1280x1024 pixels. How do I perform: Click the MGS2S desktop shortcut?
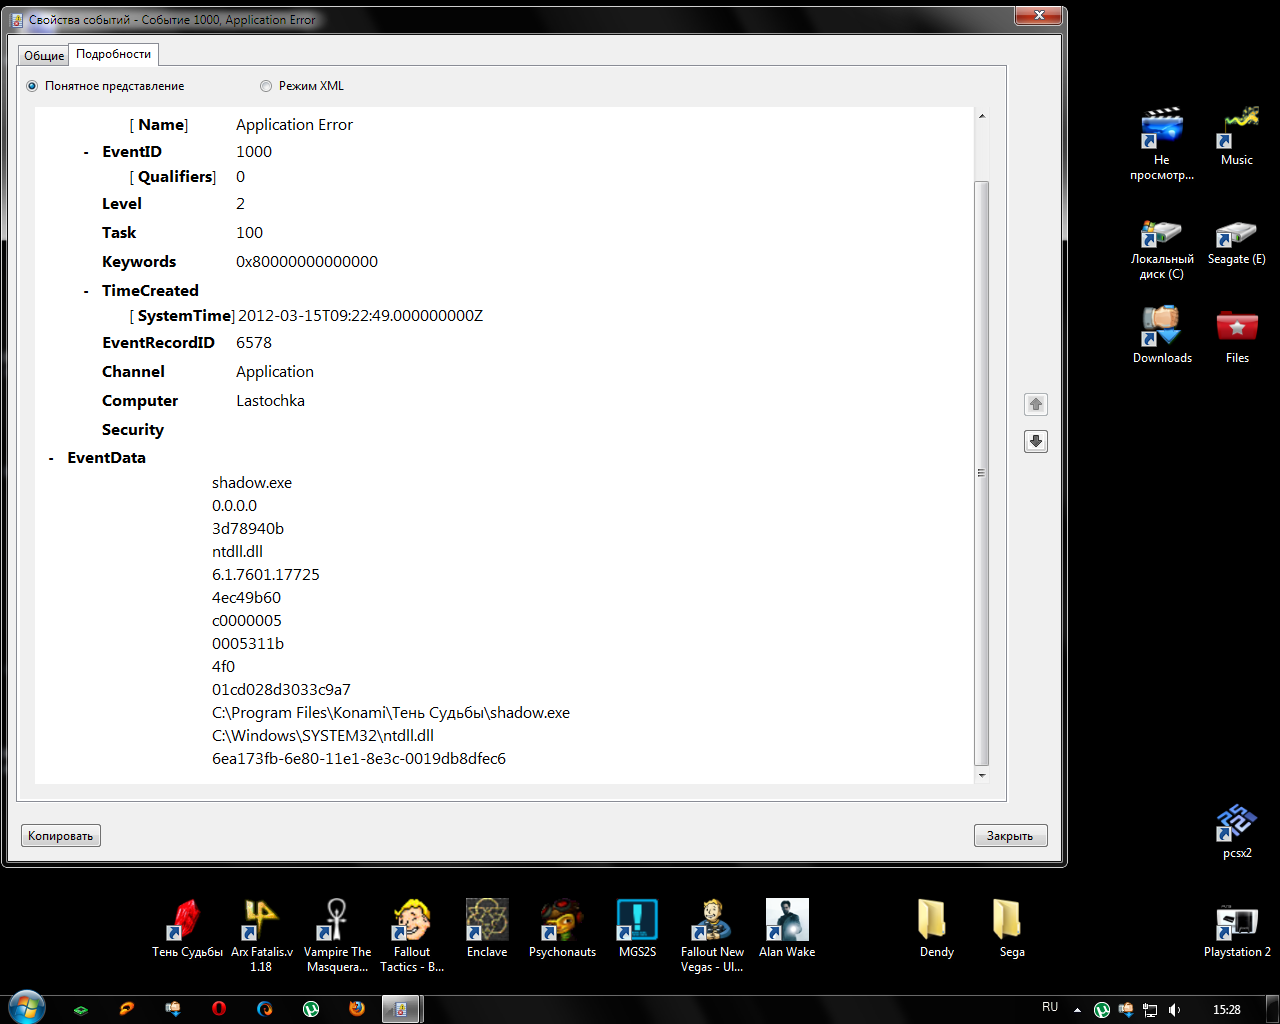[x=637, y=928]
